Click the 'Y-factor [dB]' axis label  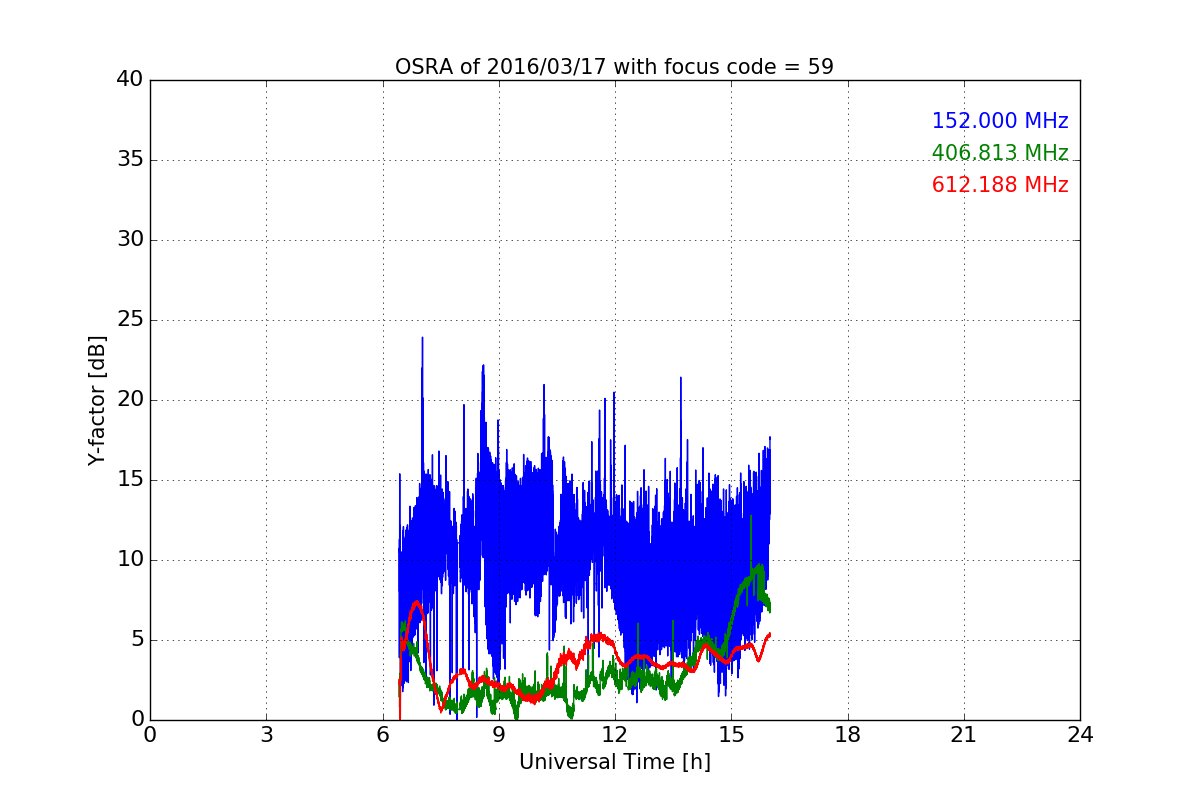(x=97, y=400)
